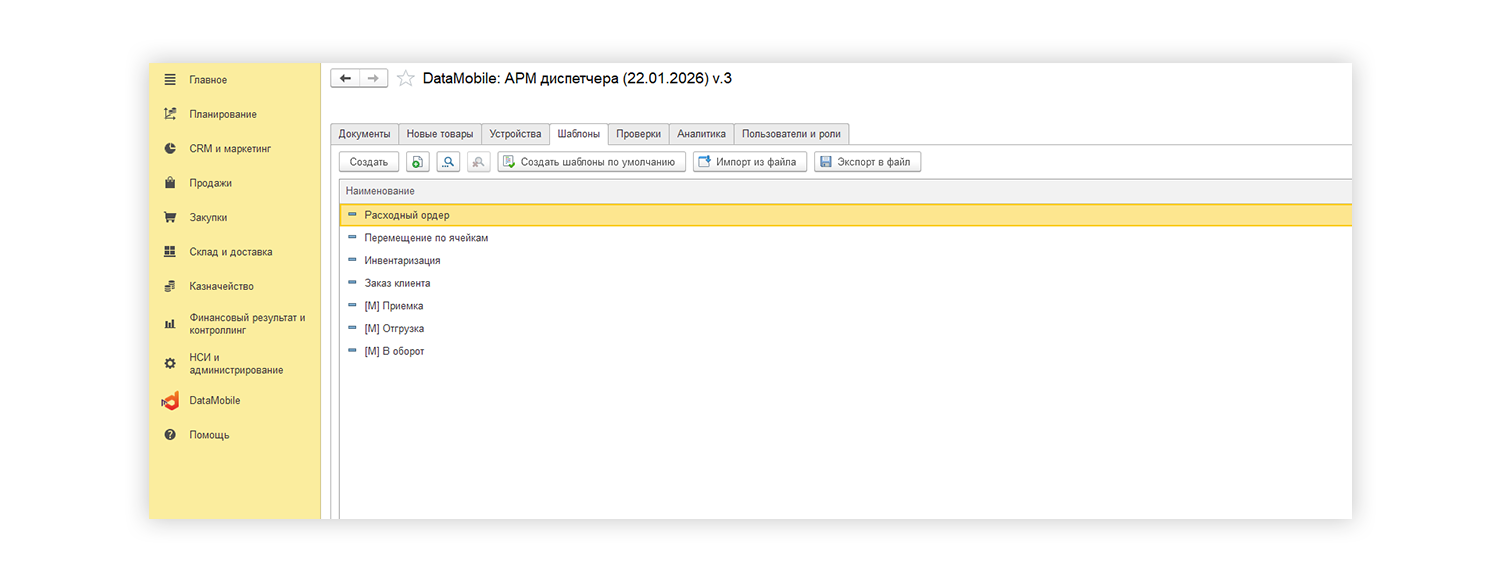Click the forward navigation arrow
Image resolution: width=1500 pixels, height=564 pixels.
coord(373,79)
